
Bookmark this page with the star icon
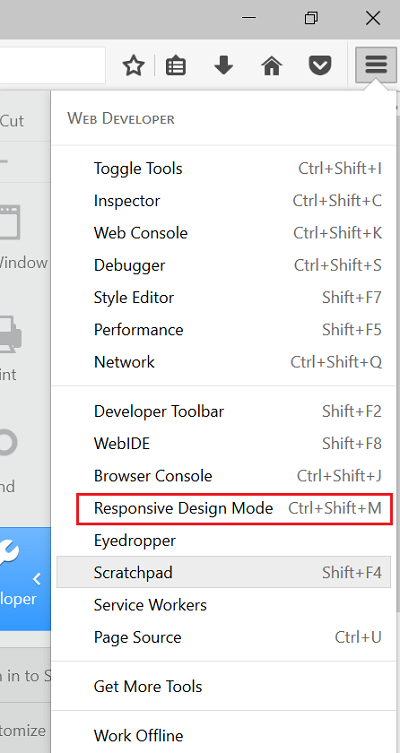pos(133,65)
